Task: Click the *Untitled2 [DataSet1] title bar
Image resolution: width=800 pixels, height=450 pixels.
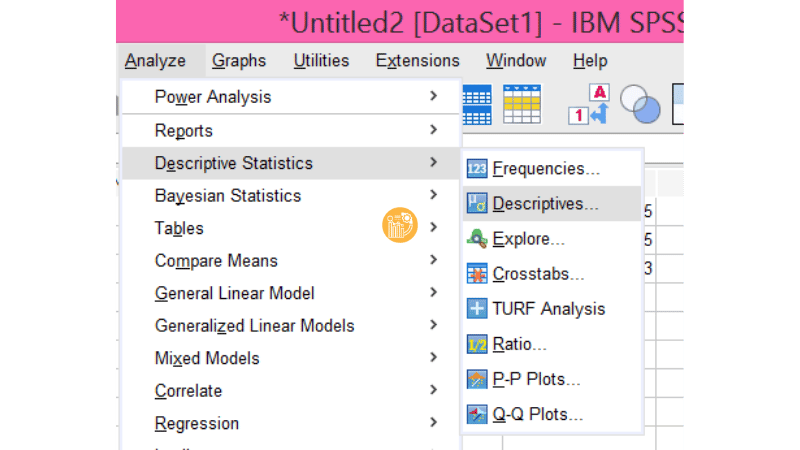Action: pyautogui.click(x=400, y=21)
